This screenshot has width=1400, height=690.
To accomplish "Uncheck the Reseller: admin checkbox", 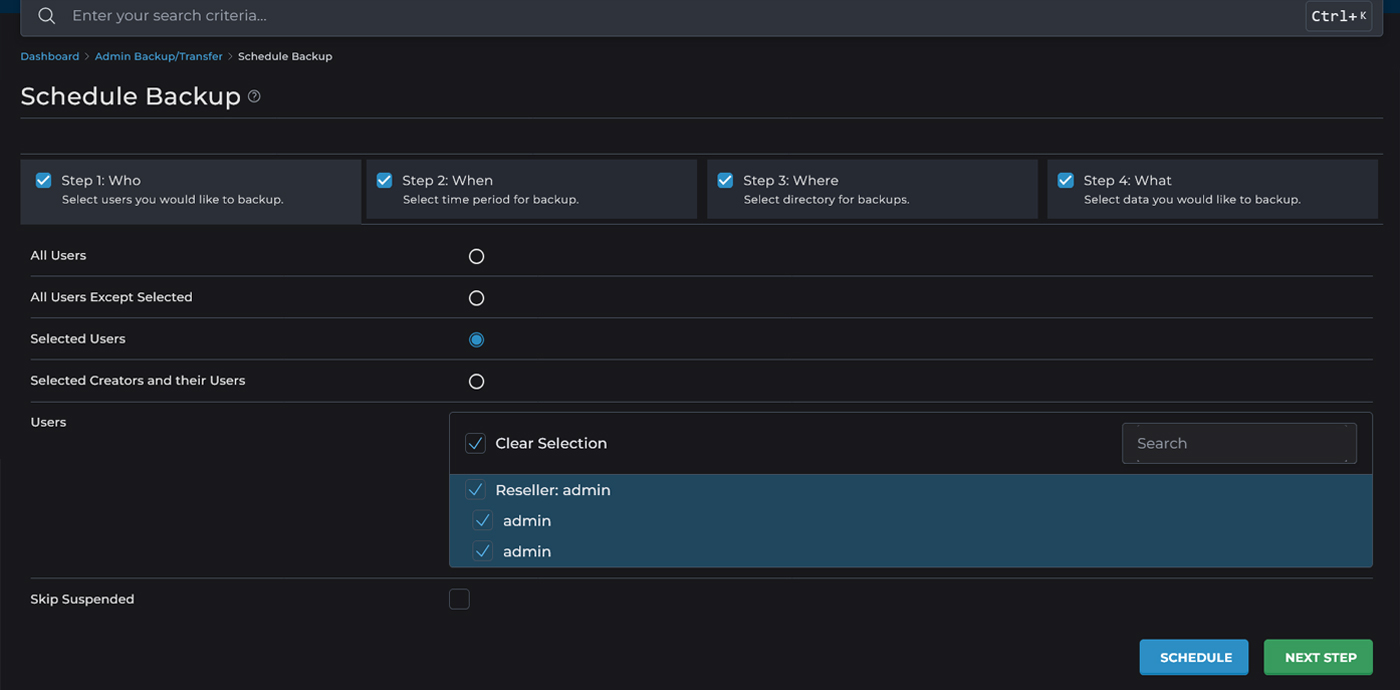I will [476, 490].
